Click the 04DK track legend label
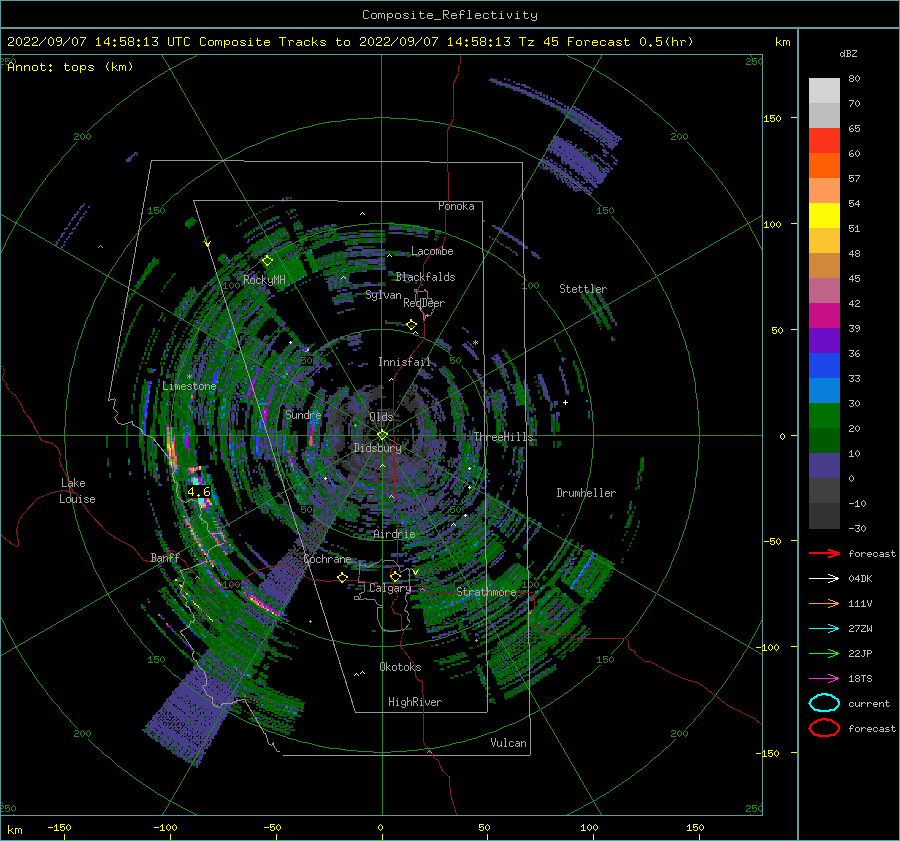This screenshot has height=841, width=900. pos(860,579)
